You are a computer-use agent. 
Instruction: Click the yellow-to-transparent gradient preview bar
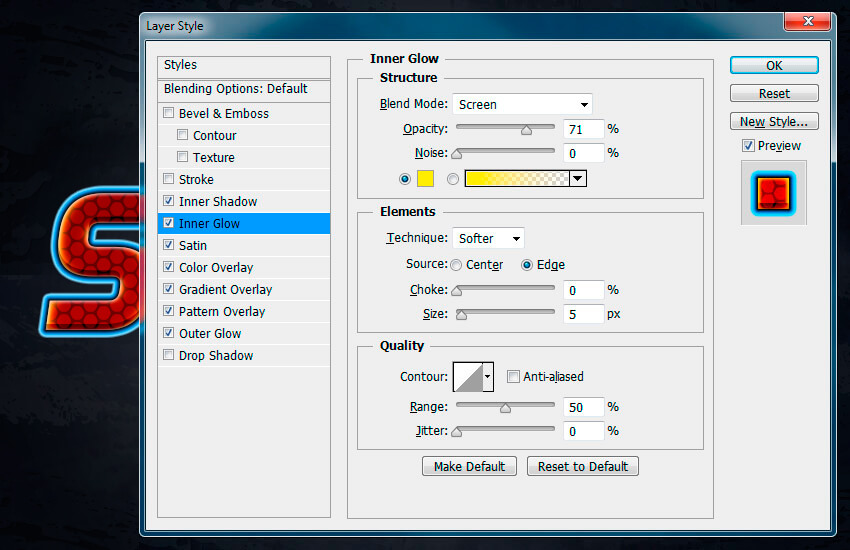pos(516,179)
